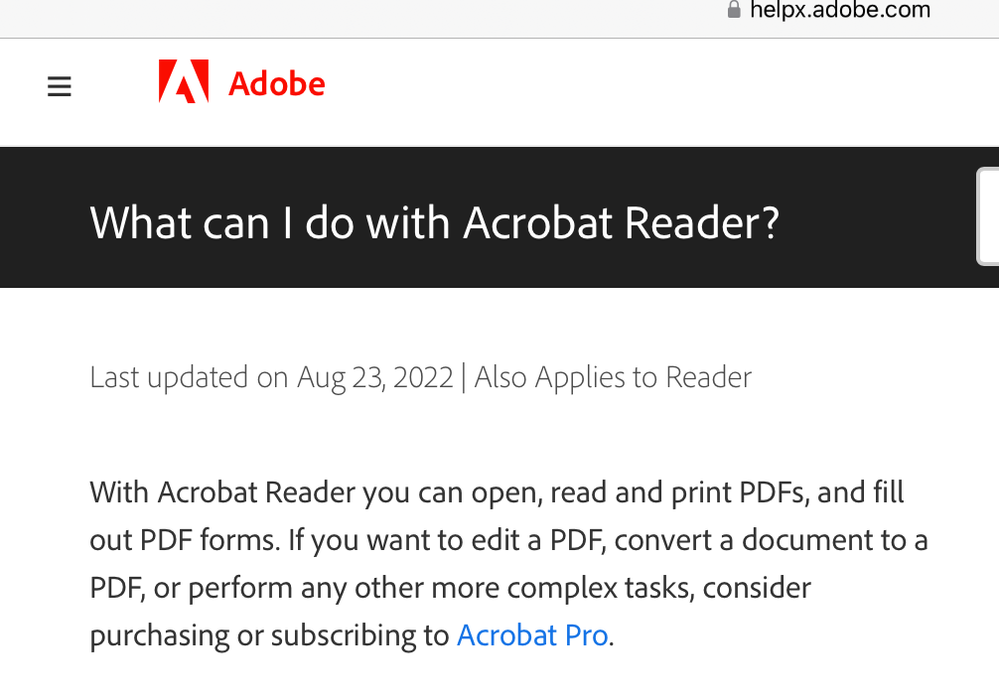Click the white box at banner's right edge
Screen dimensions: 999x690
pos(988,217)
